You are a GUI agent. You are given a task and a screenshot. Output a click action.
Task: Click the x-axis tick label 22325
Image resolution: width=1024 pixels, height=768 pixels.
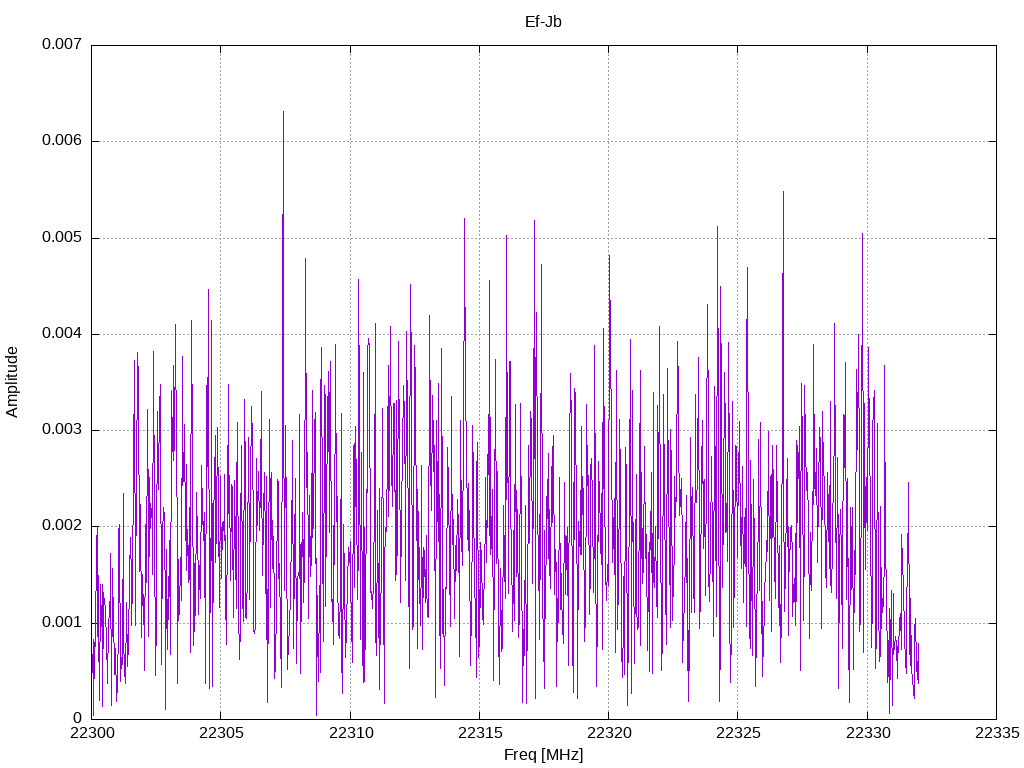[x=738, y=733]
